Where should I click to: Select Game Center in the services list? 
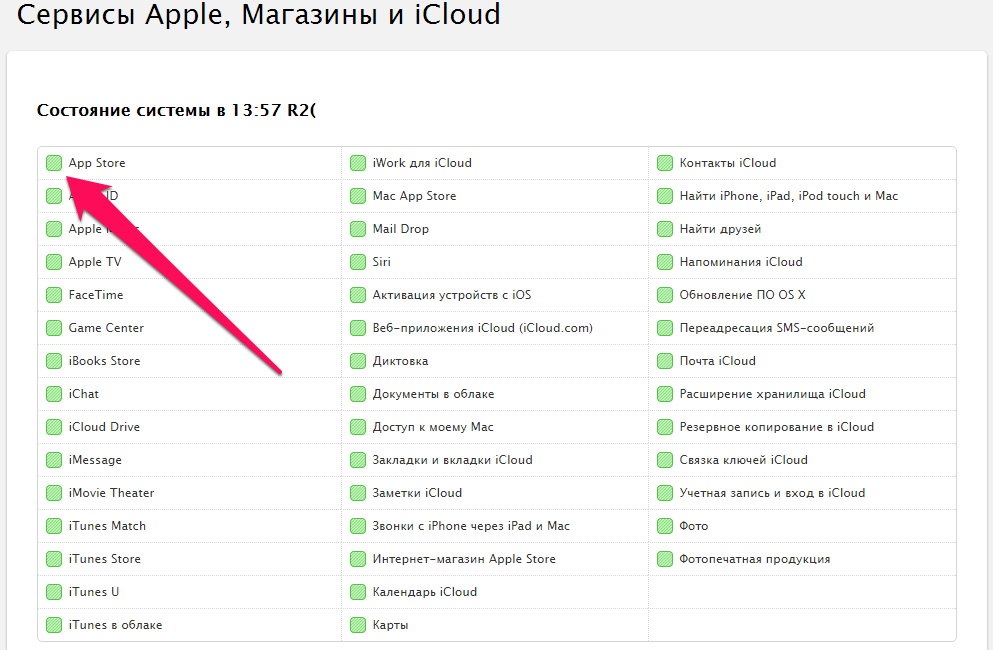[106, 328]
